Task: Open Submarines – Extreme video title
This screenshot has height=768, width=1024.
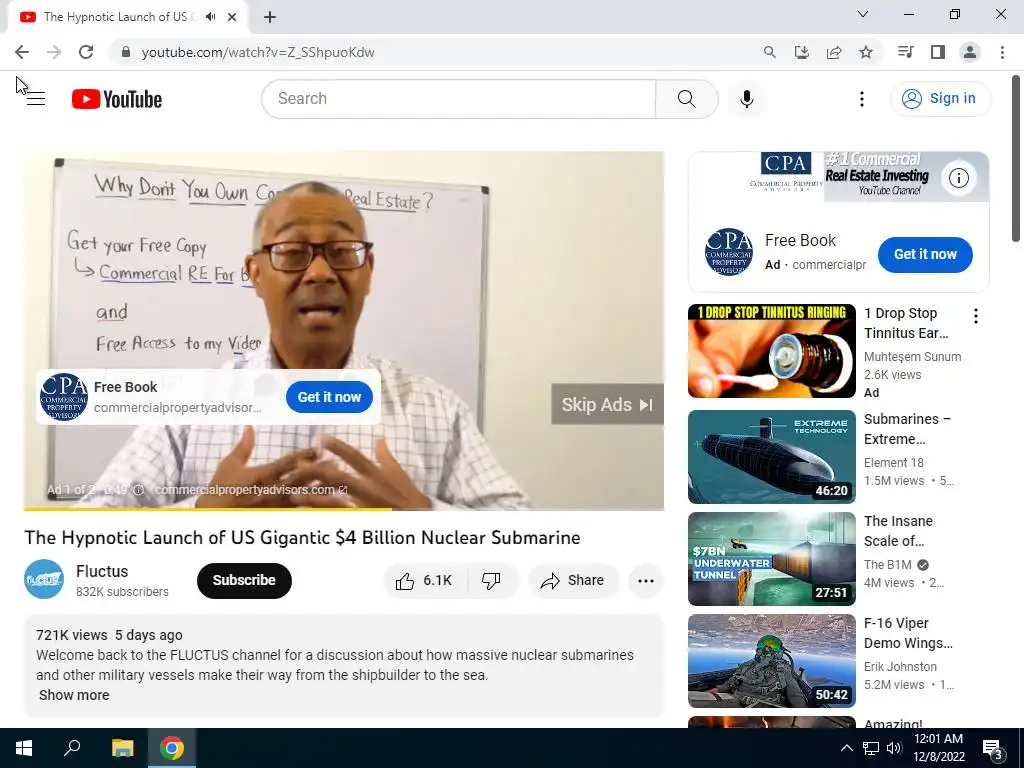Action: [x=907, y=429]
